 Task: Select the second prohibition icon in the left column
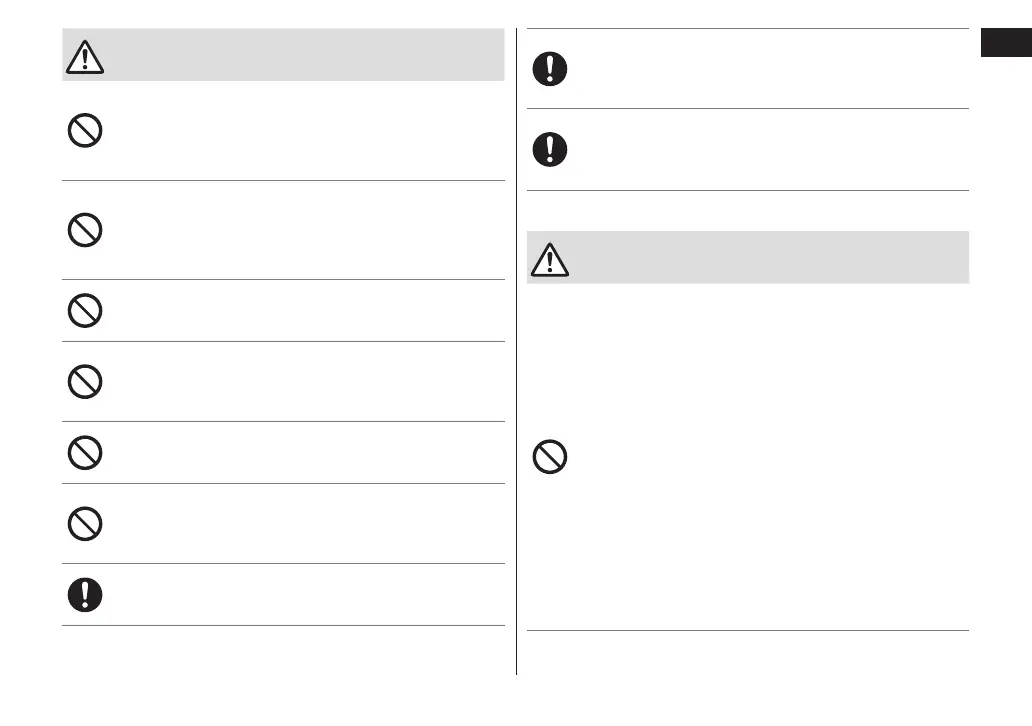[84, 232]
